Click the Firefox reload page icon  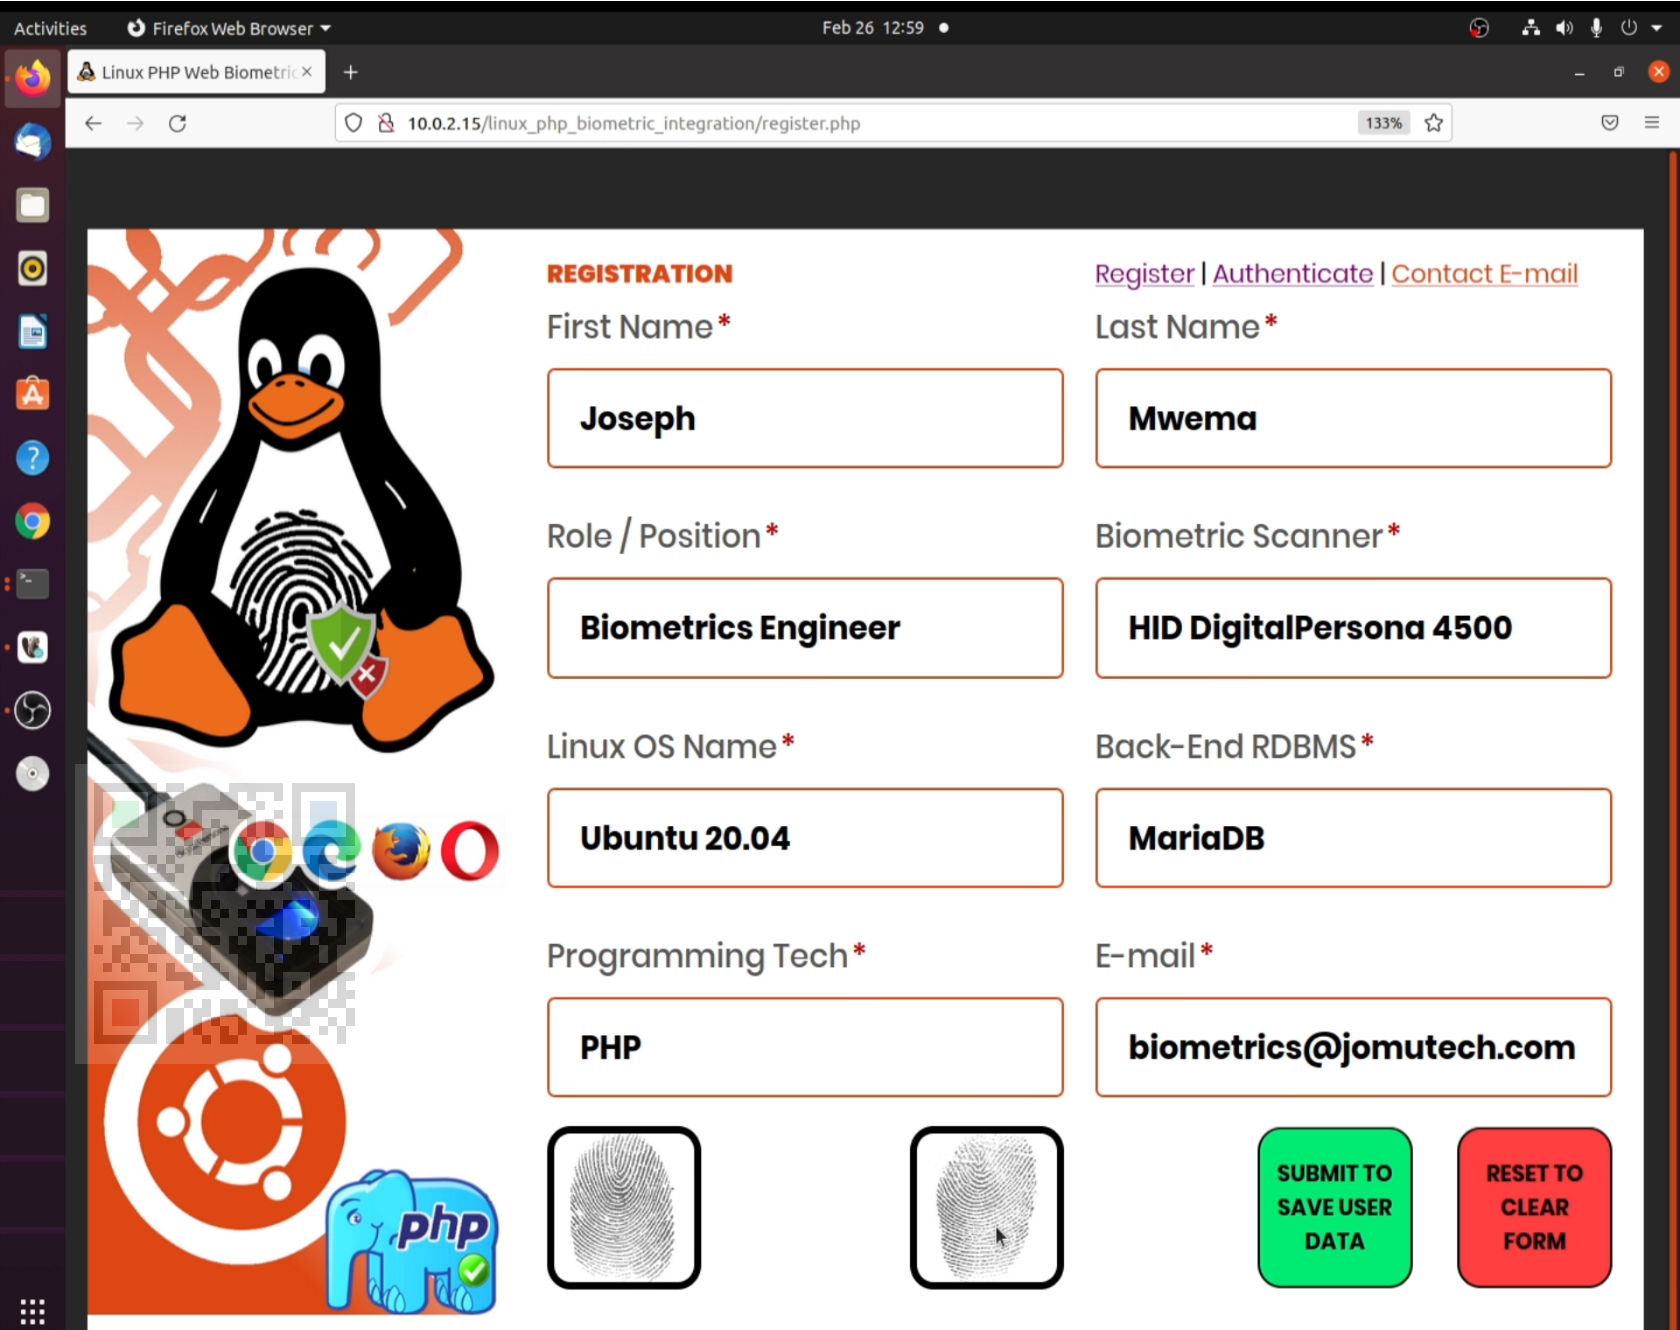click(x=177, y=123)
